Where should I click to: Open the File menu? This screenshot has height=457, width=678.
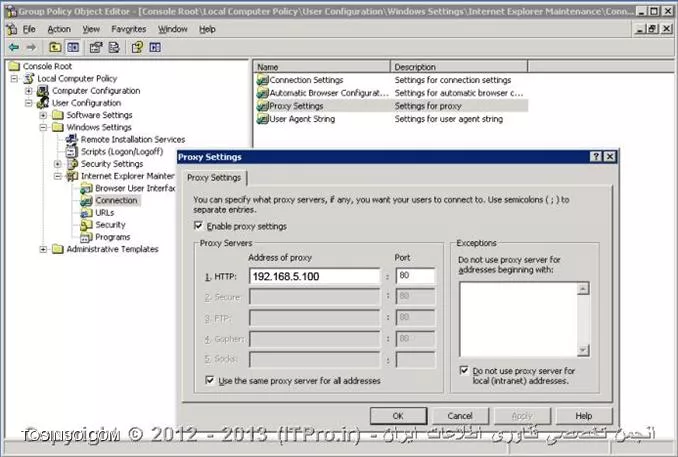tap(29, 29)
